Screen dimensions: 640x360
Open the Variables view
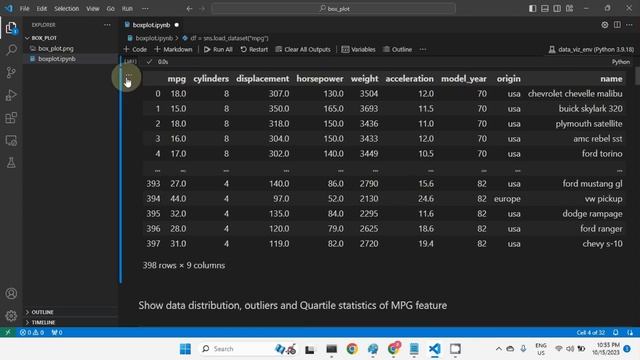pos(358,49)
